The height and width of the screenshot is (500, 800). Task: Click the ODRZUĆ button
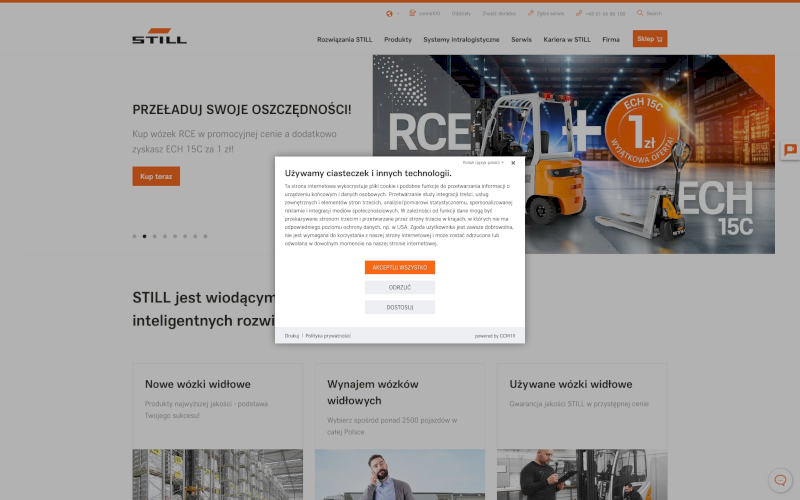coord(400,287)
